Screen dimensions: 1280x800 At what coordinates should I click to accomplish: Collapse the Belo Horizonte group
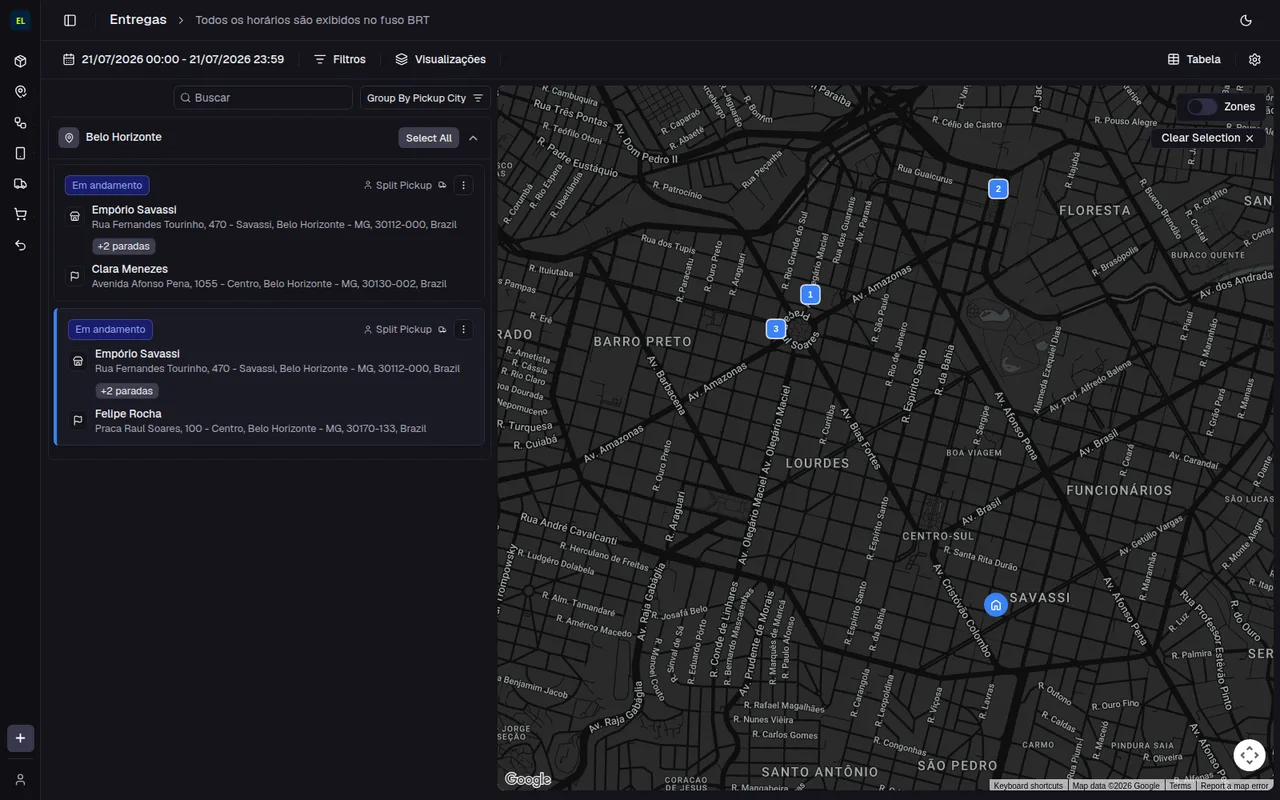(473, 138)
